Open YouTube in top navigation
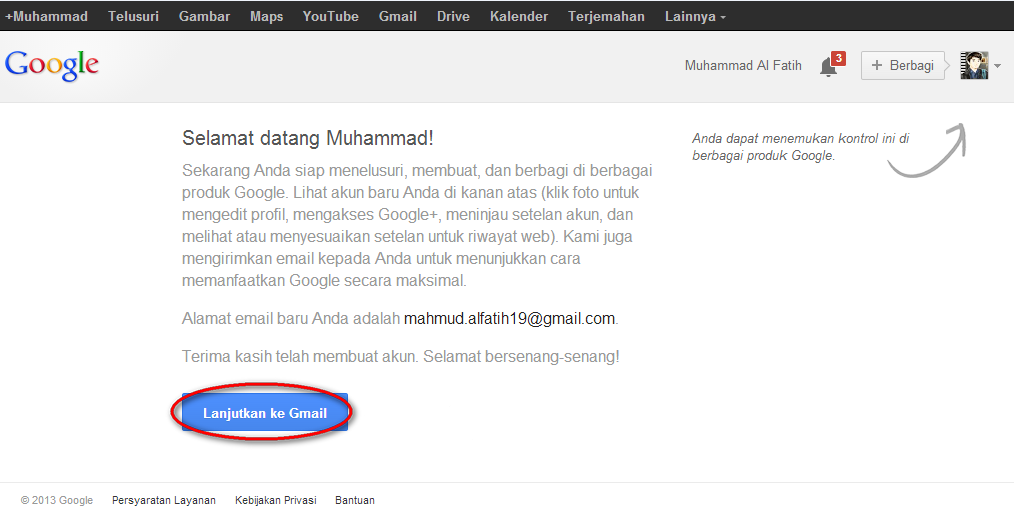This screenshot has height=514, width=1014. 330,16
